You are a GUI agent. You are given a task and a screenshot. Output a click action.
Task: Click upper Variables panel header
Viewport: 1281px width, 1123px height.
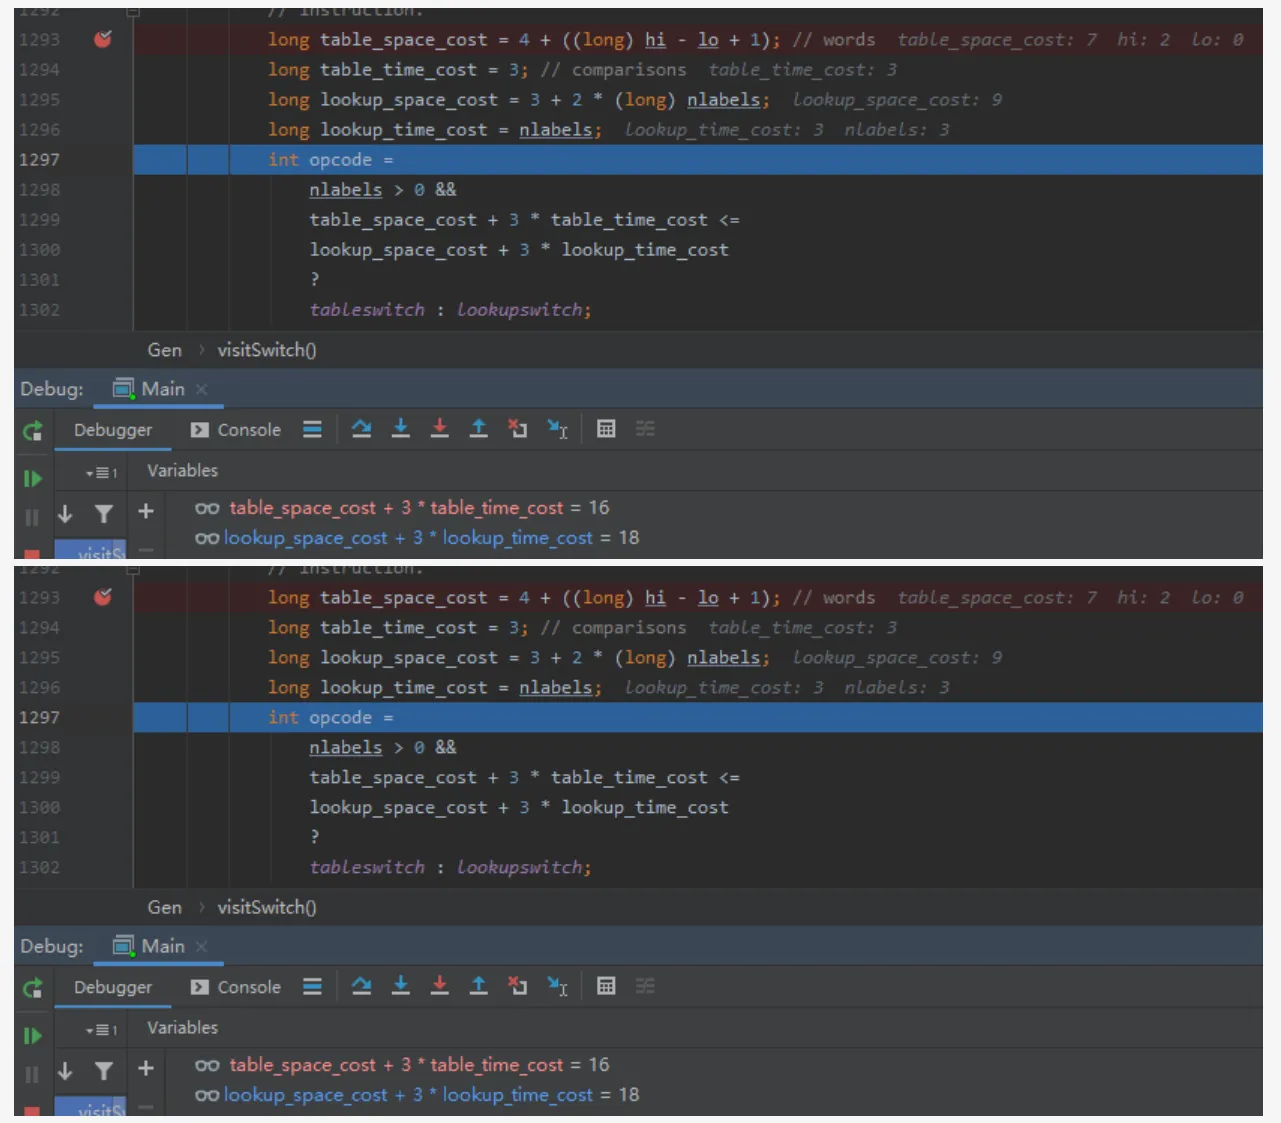(182, 470)
